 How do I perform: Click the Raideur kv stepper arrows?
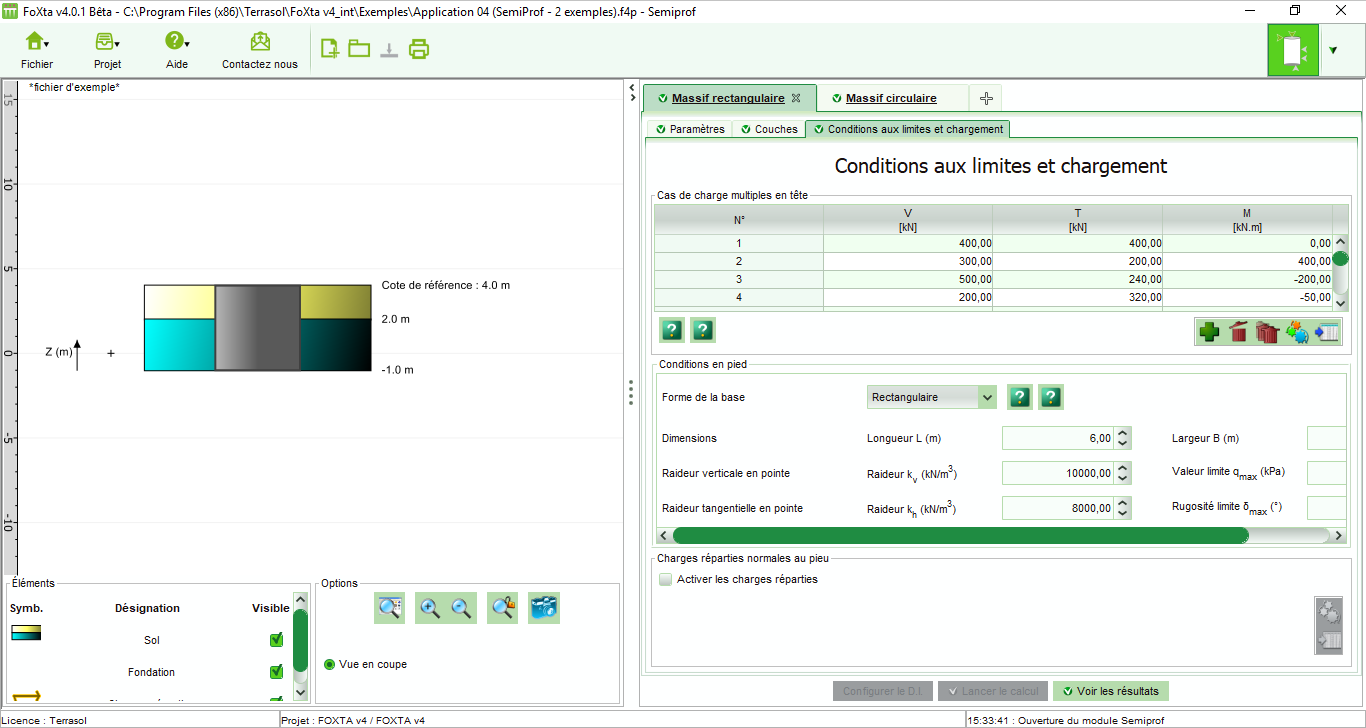pos(1123,473)
